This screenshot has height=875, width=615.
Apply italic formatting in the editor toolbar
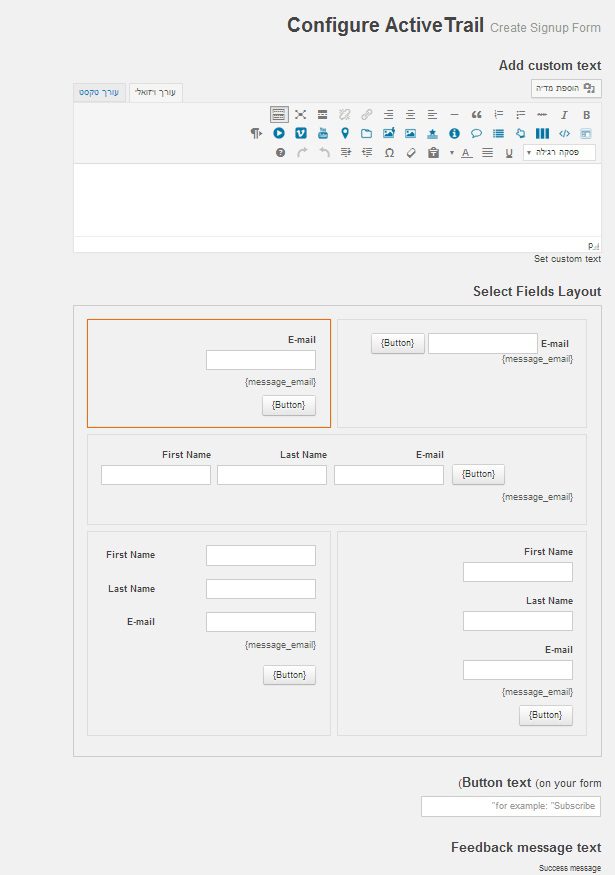(x=564, y=115)
